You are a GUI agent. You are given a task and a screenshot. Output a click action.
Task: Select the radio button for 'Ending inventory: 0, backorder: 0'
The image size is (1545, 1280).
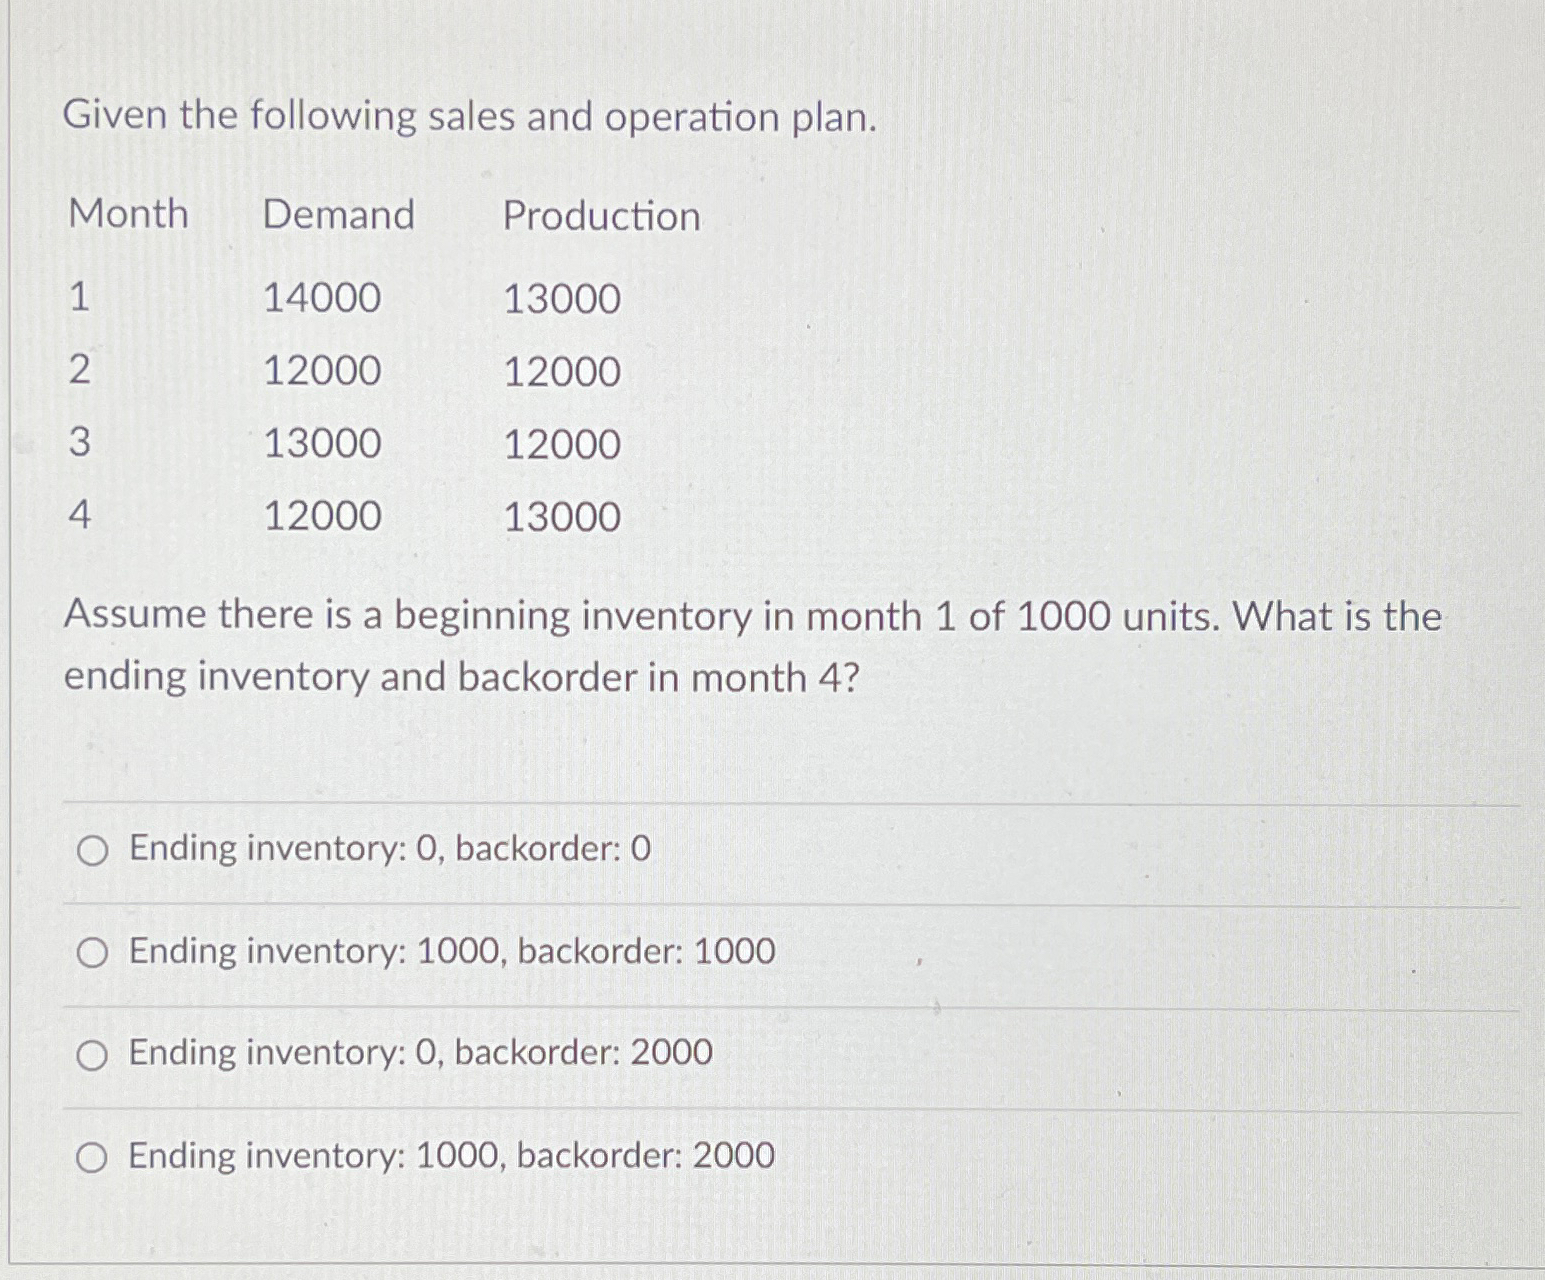coord(92,850)
